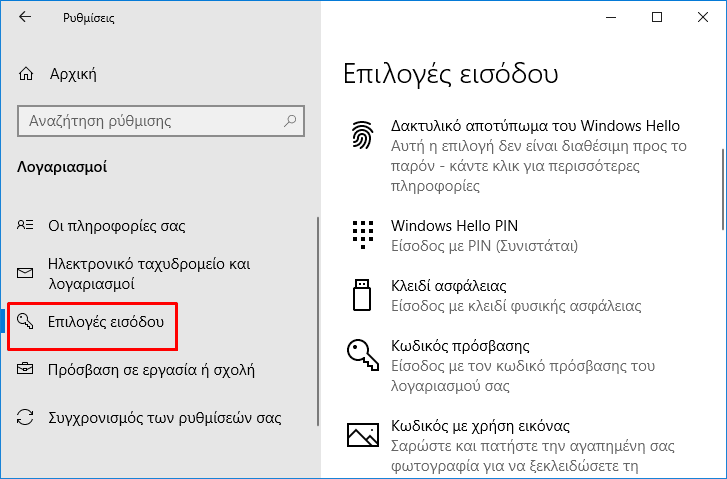Open Οι πληροφορίες σας page
727x479 pixels.
click(116, 226)
